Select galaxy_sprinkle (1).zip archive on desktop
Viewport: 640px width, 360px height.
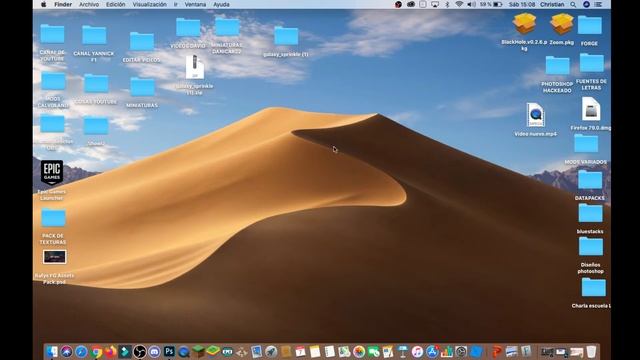(x=195, y=67)
